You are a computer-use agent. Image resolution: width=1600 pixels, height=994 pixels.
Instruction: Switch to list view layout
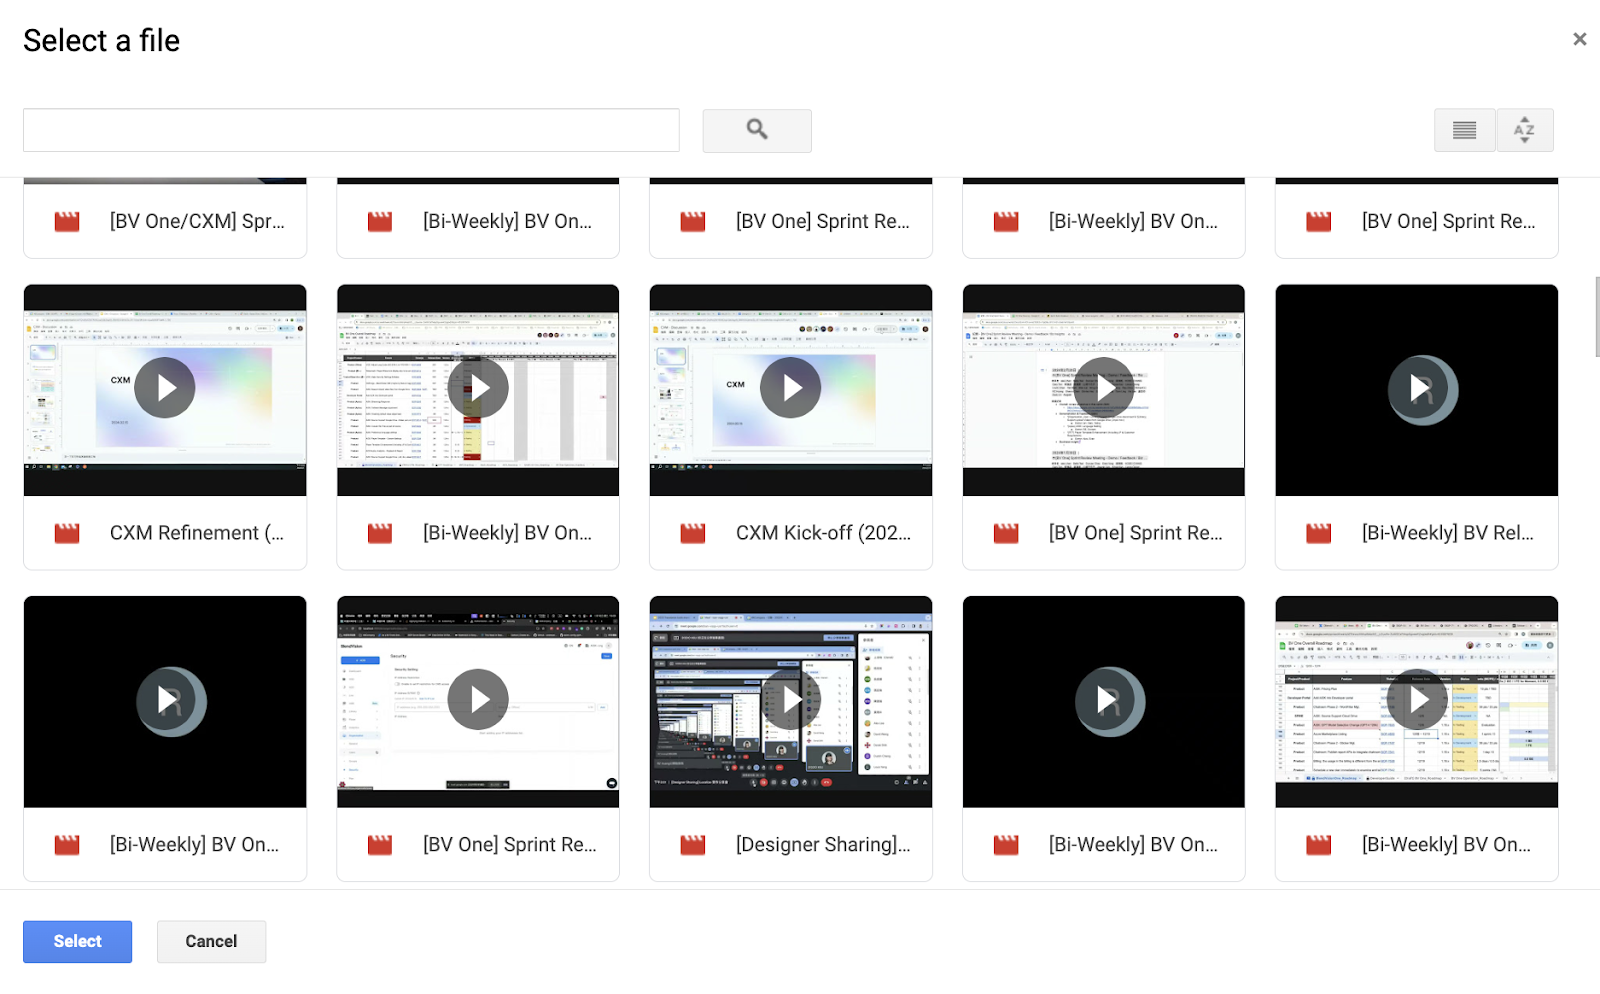click(x=1464, y=130)
